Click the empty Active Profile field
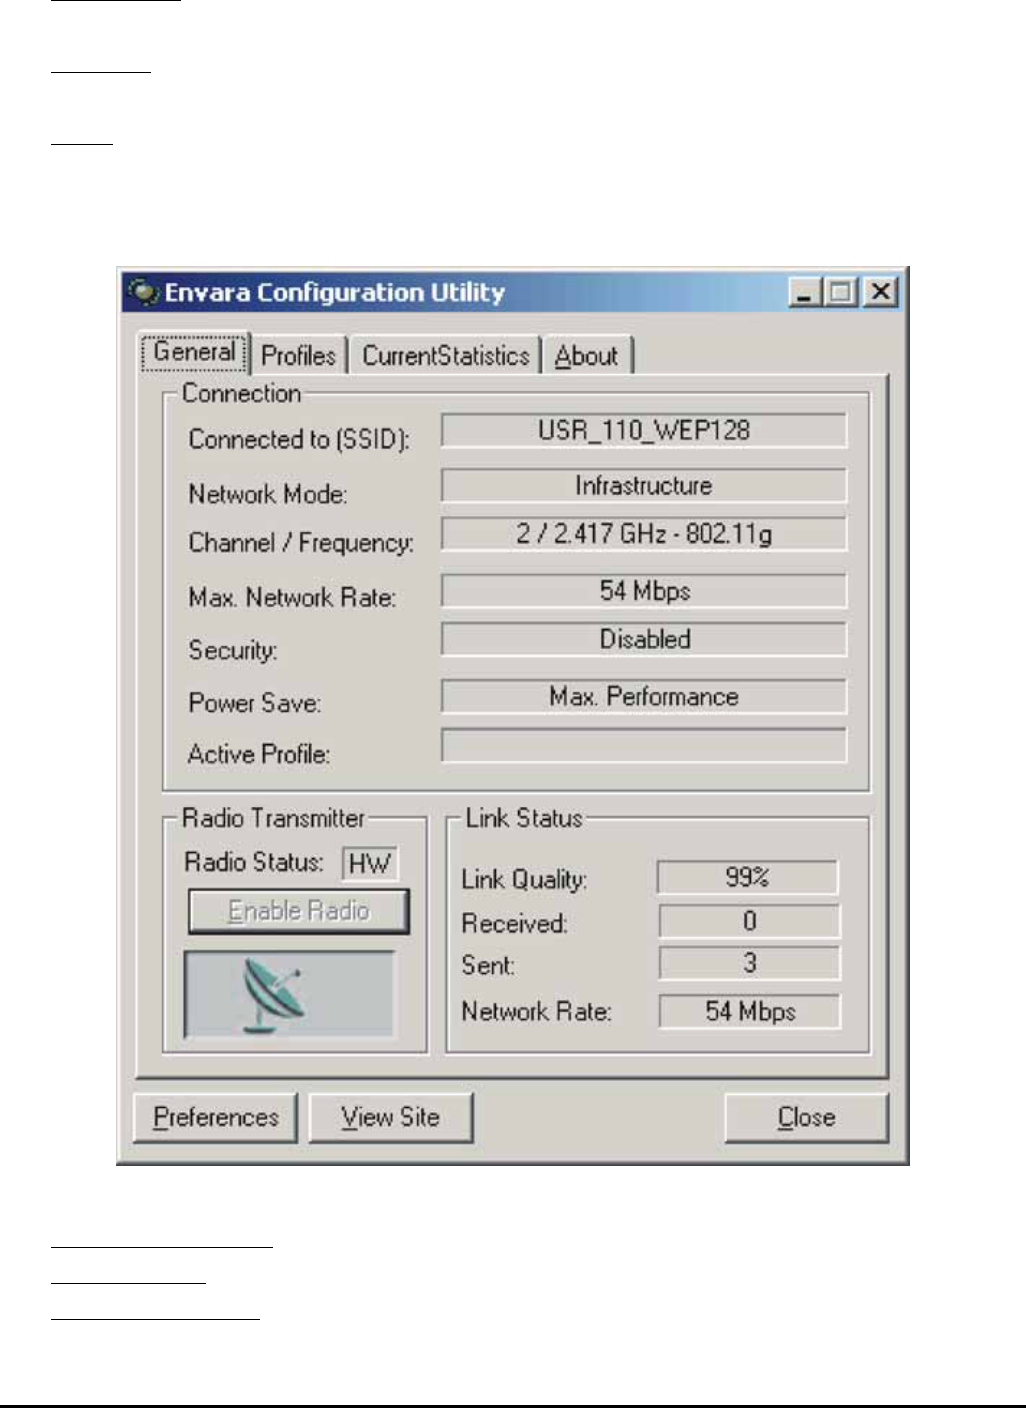 [644, 746]
